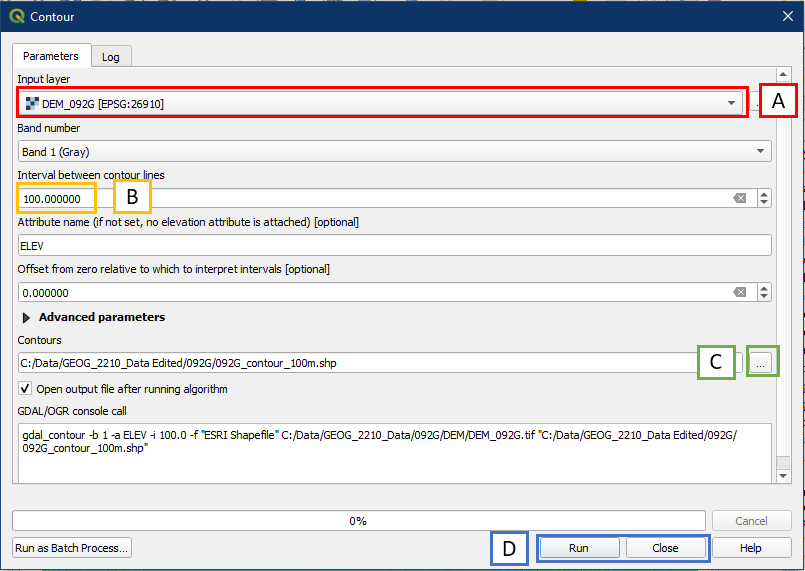This screenshot has width=805, height=571.
Task: Toggle Open output file after running algorithm
Action: 26,389
